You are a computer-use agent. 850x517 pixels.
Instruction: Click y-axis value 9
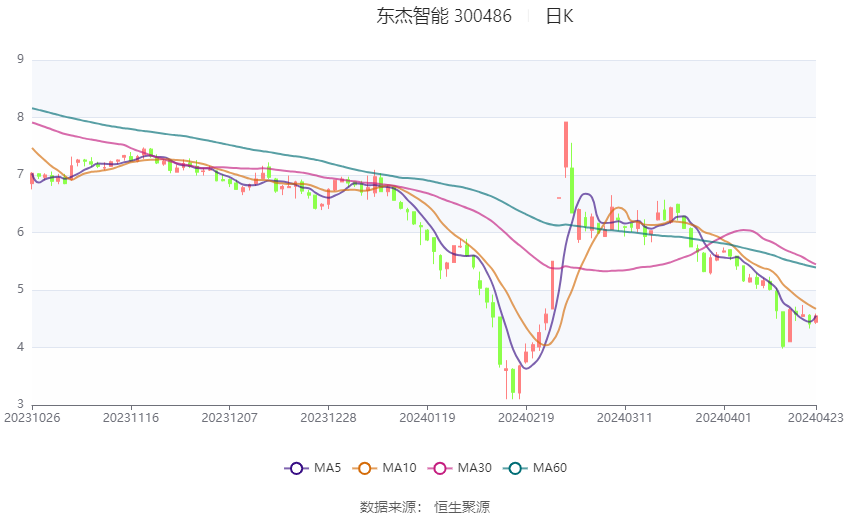[21, 59]
